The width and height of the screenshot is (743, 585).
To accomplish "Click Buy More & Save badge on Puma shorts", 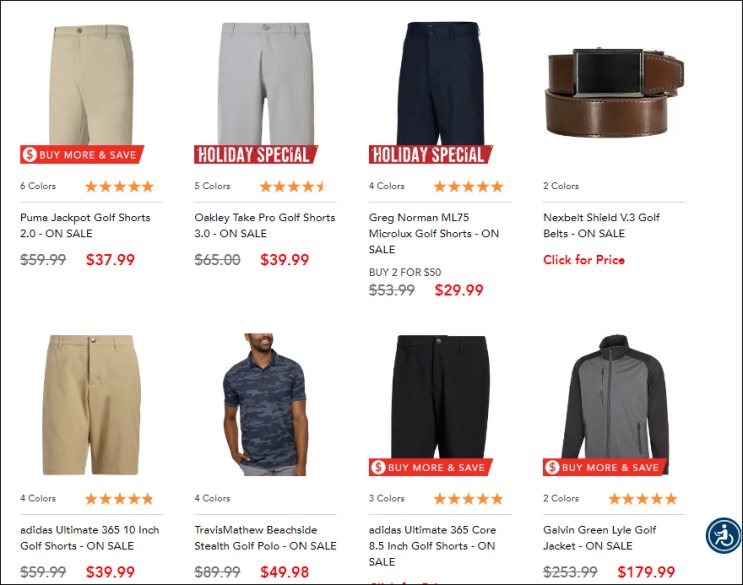I will pos(82,154).
